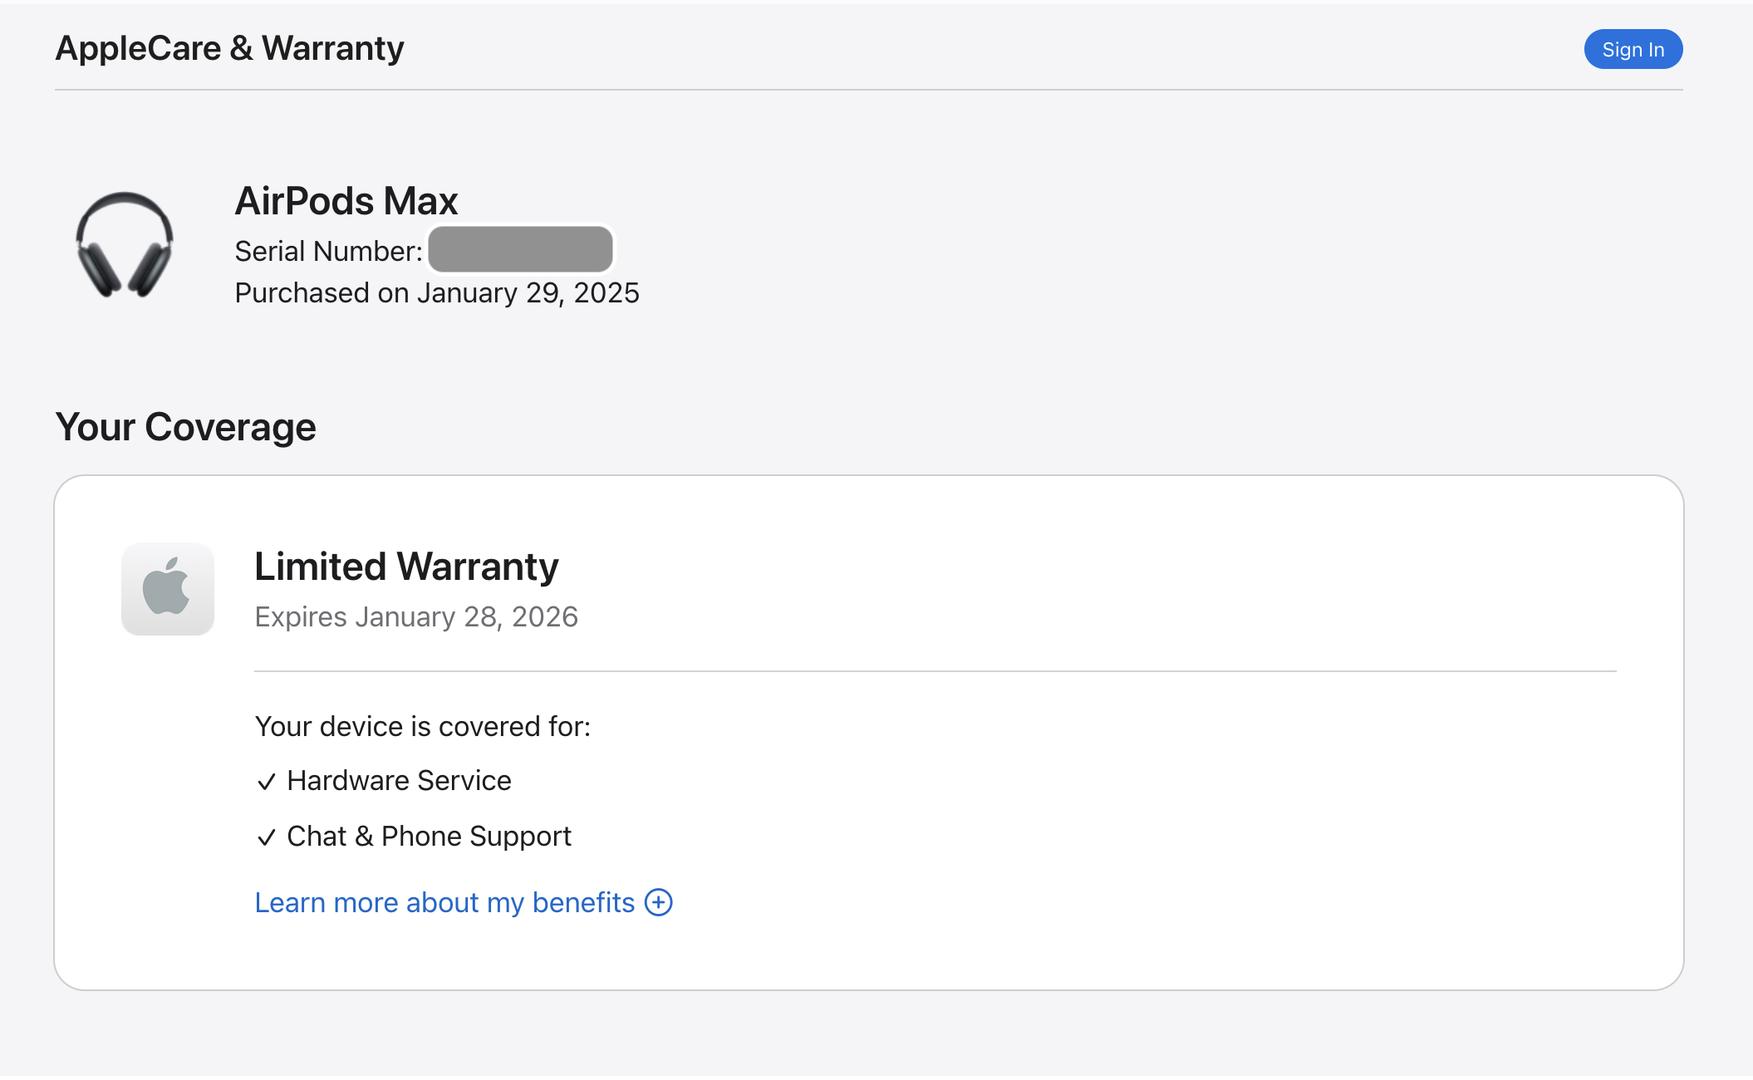Click the Serial Number label
Viewport: 1753px width, 1080px height.
tap(328, 251)
